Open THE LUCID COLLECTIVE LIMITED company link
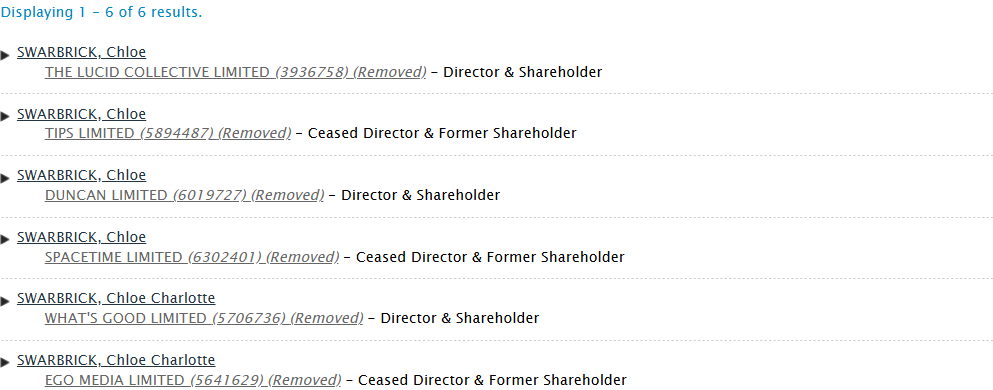Image resolution: width=993 pixels, height=390 pixels. click(236, 72)
